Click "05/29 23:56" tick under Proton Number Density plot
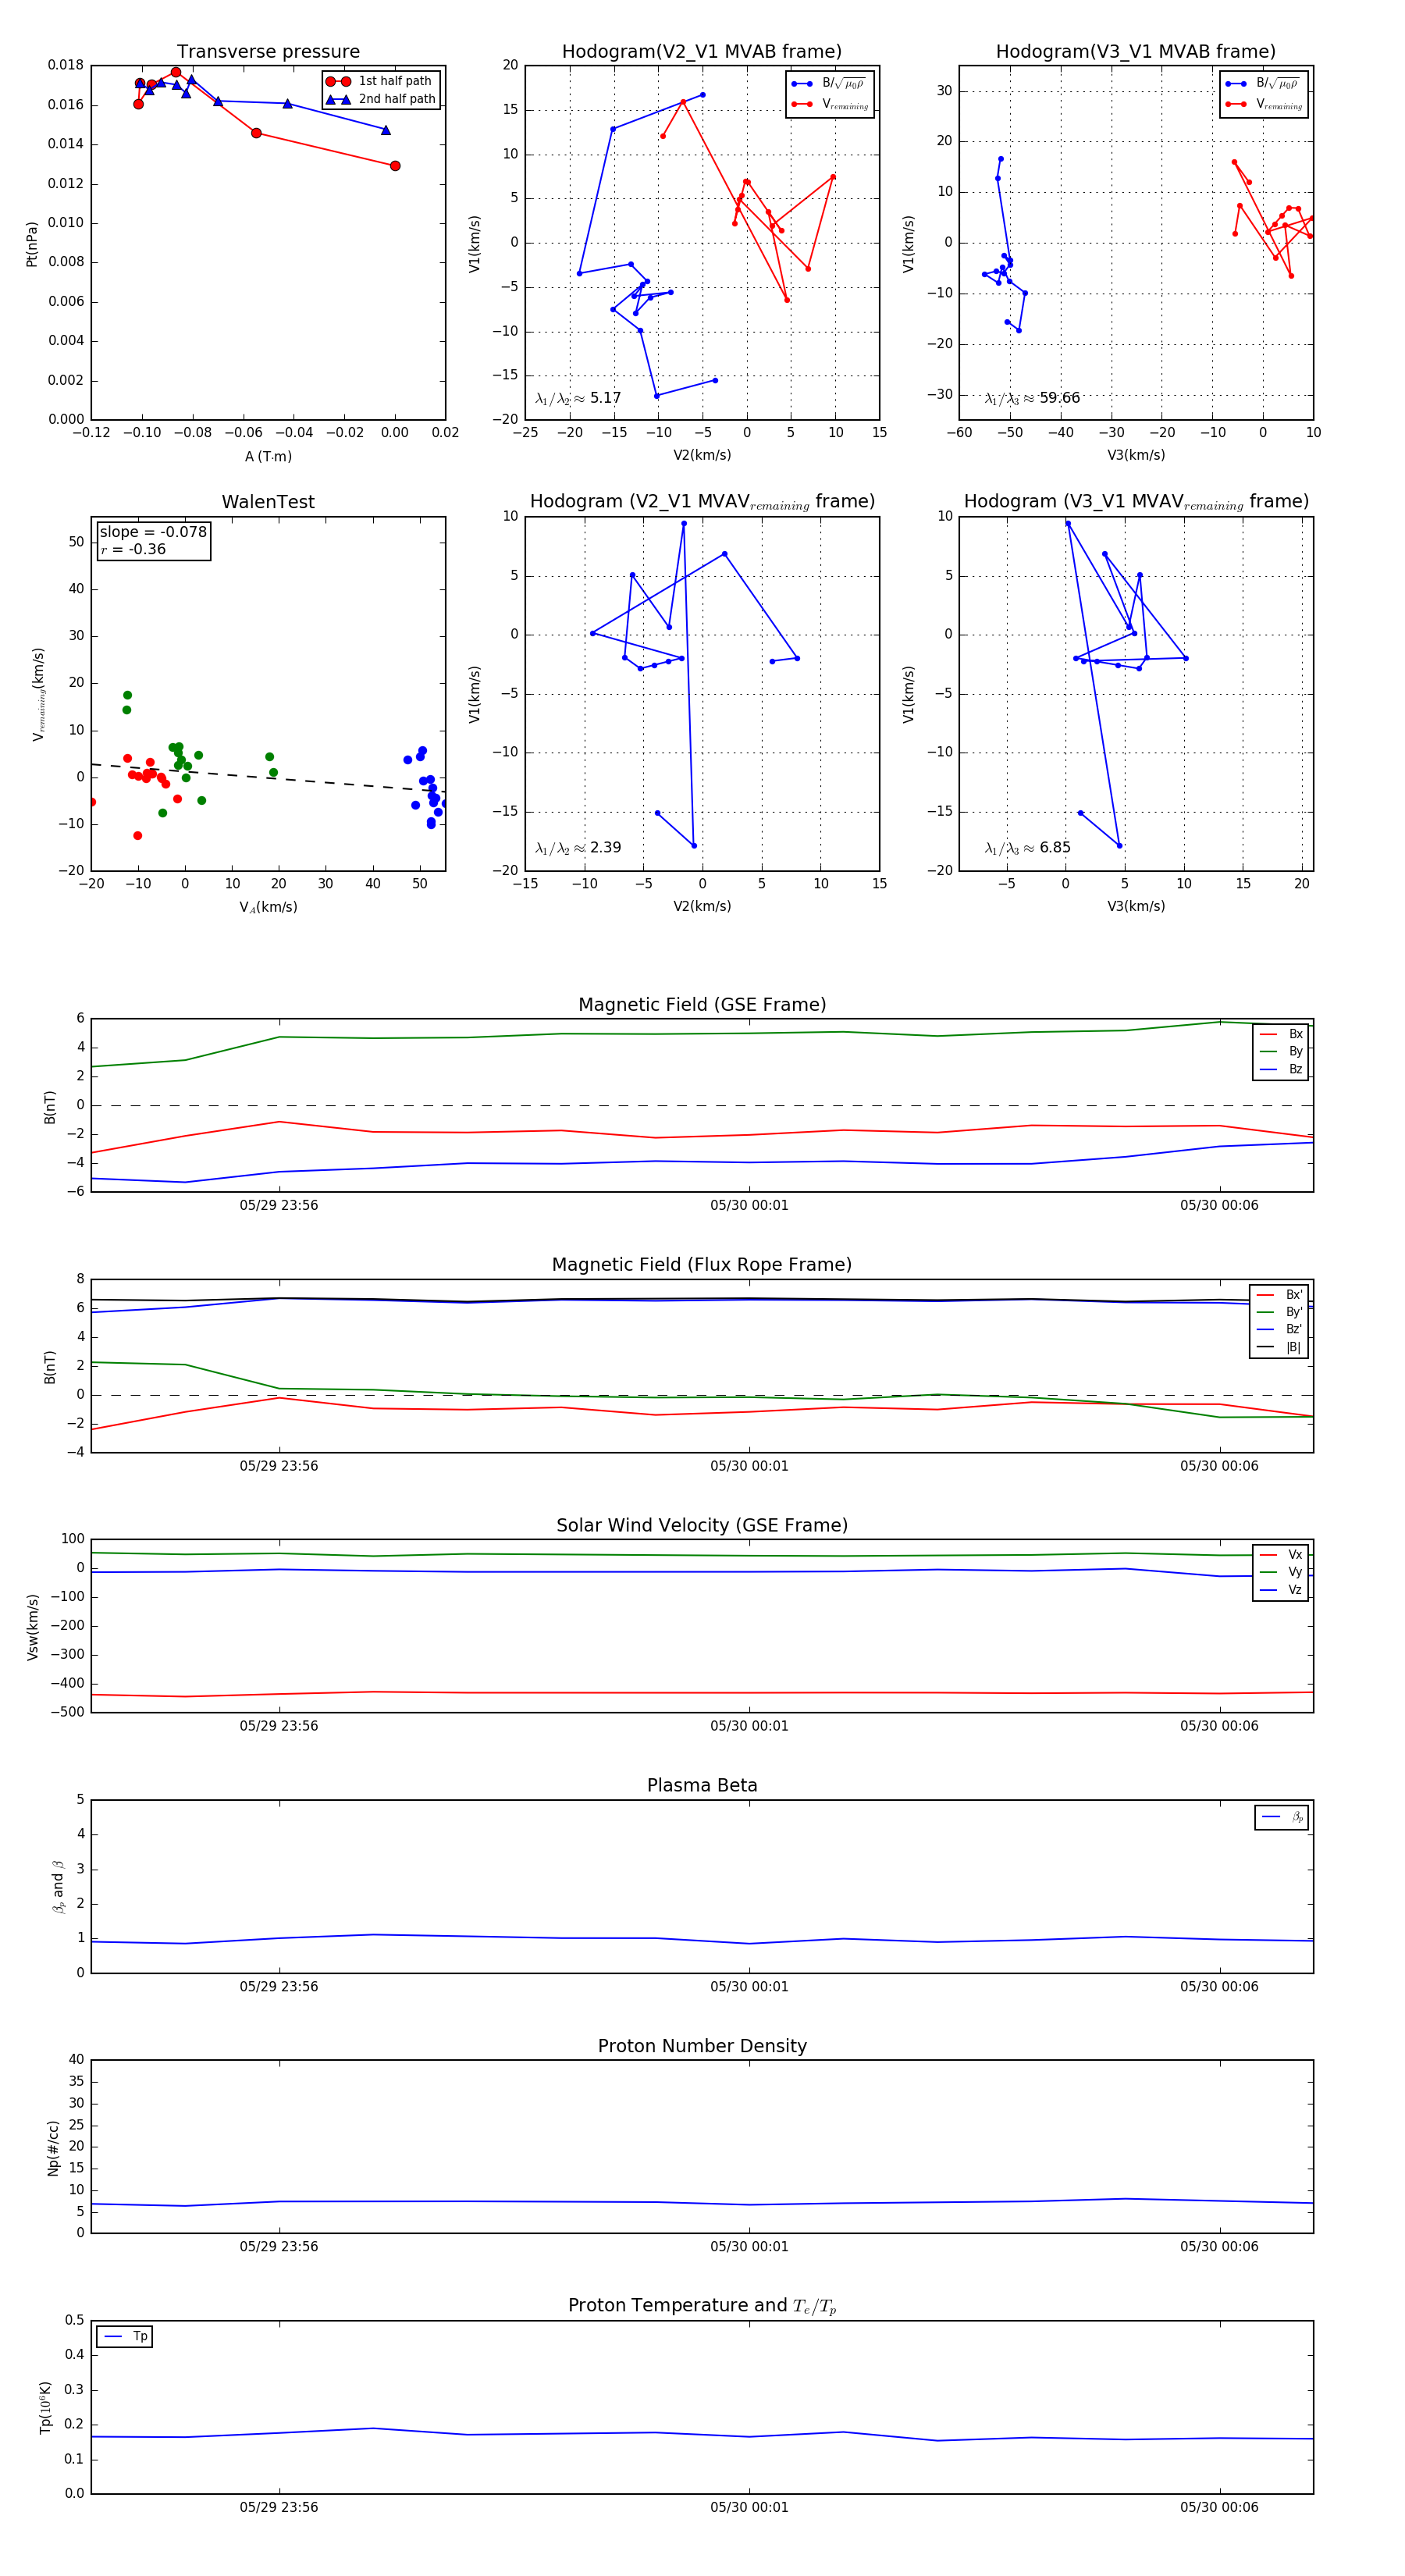1405x2576 pixels. 279,2247
